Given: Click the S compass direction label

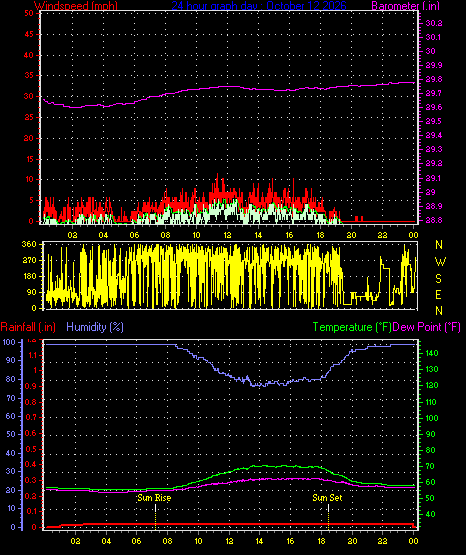Looking at the screenshot, I should (438, 279).
